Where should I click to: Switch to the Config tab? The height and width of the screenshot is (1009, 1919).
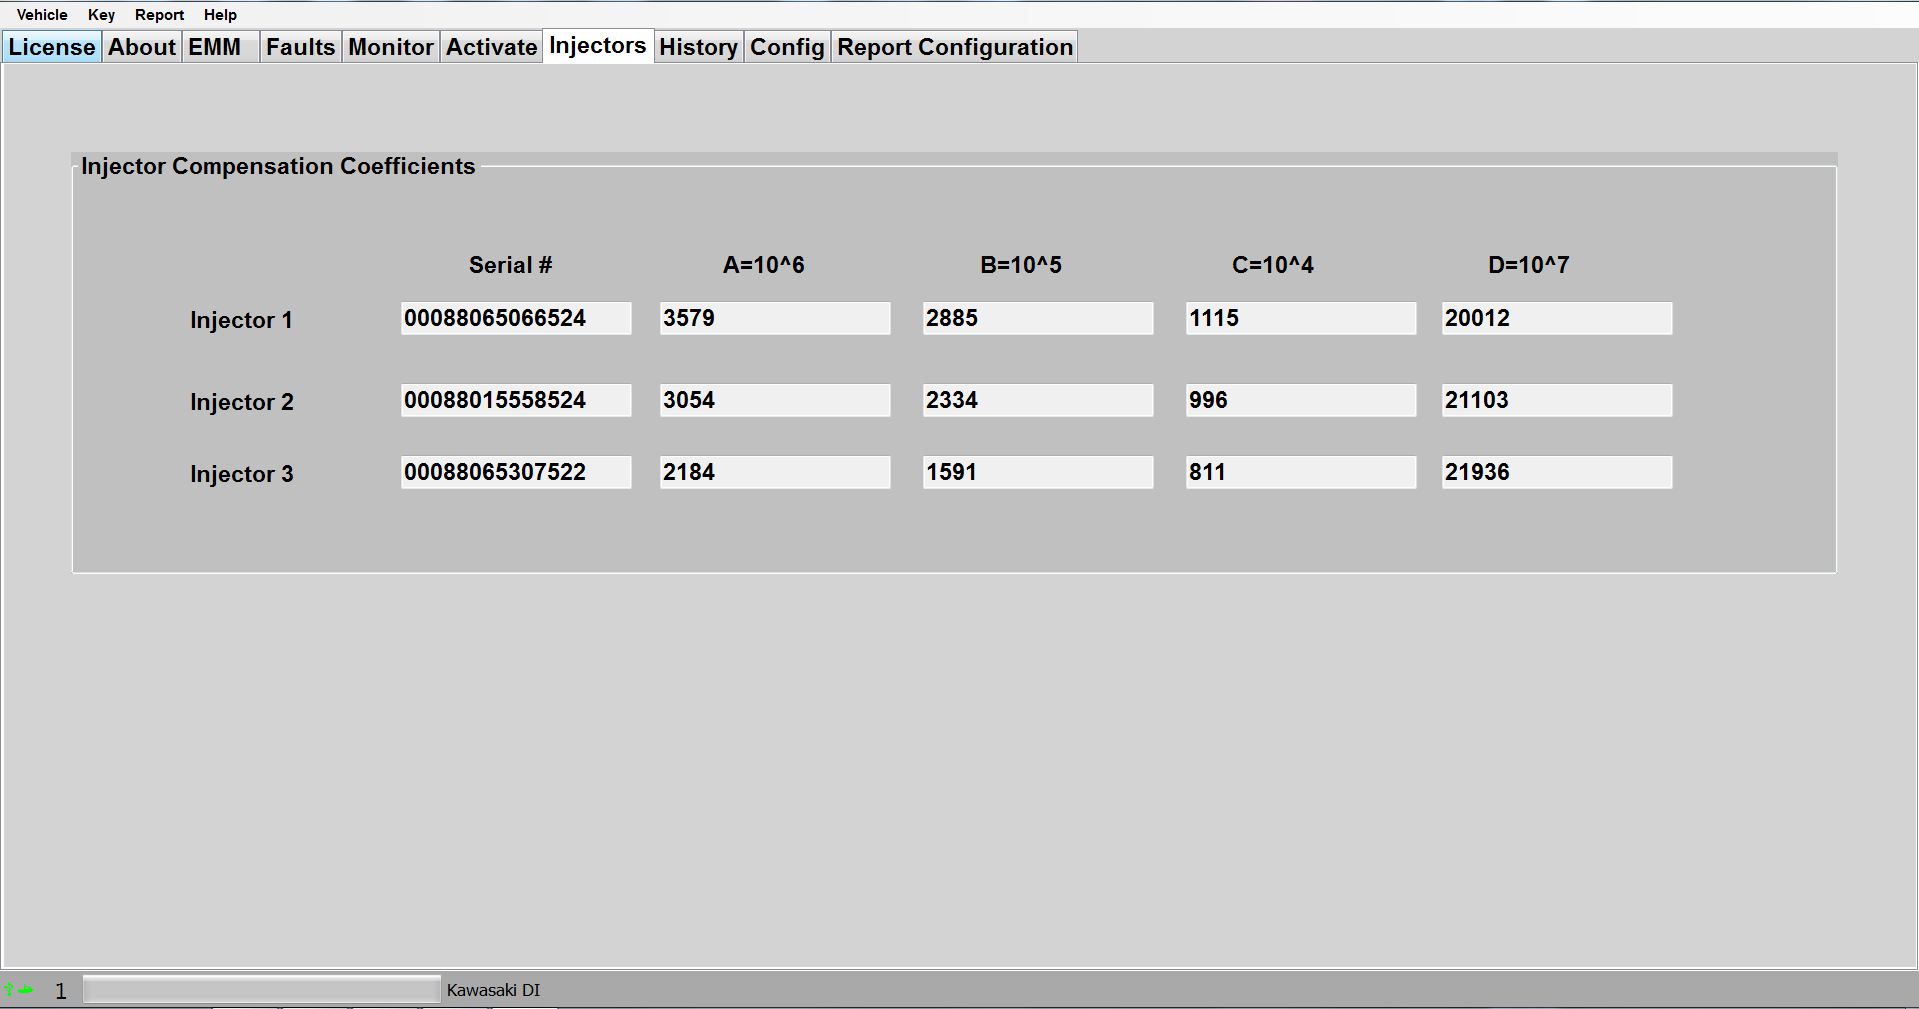[x=787, y=47]
